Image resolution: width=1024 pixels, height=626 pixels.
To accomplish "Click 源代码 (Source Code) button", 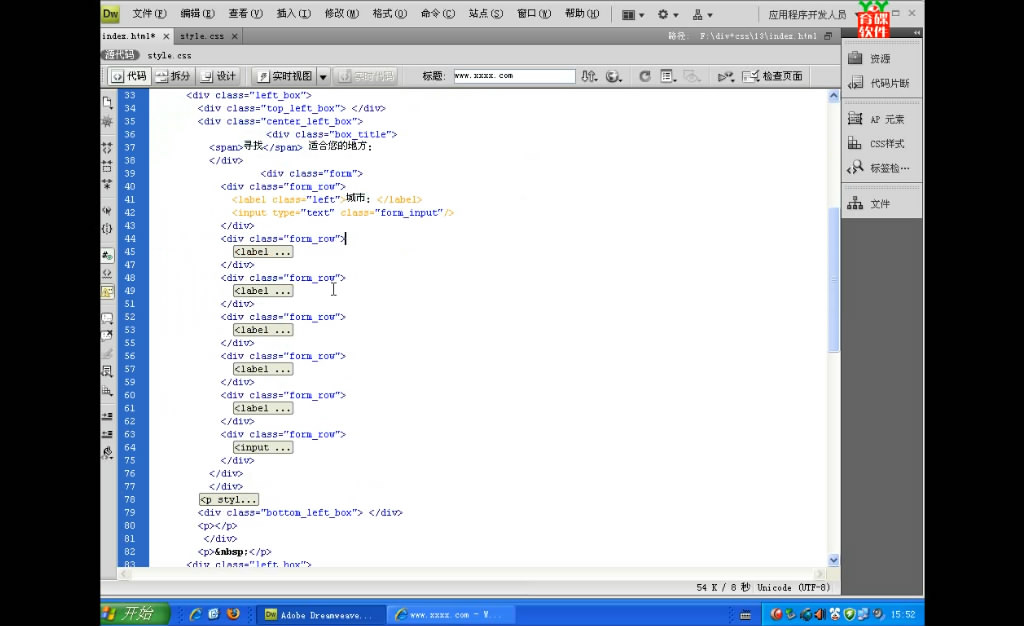I will click(120, 55).
